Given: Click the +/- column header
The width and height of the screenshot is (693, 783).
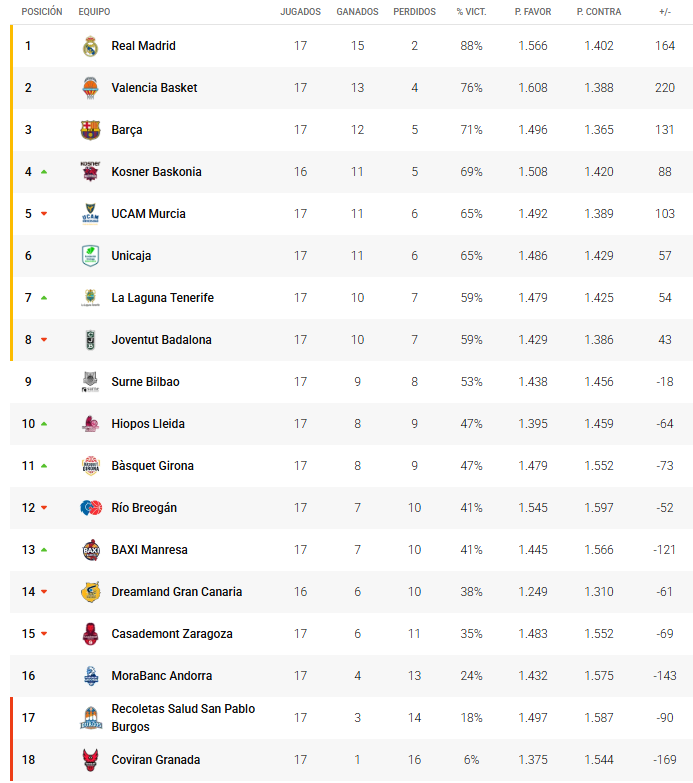Looking at the screenshot, I should point(665,12).
